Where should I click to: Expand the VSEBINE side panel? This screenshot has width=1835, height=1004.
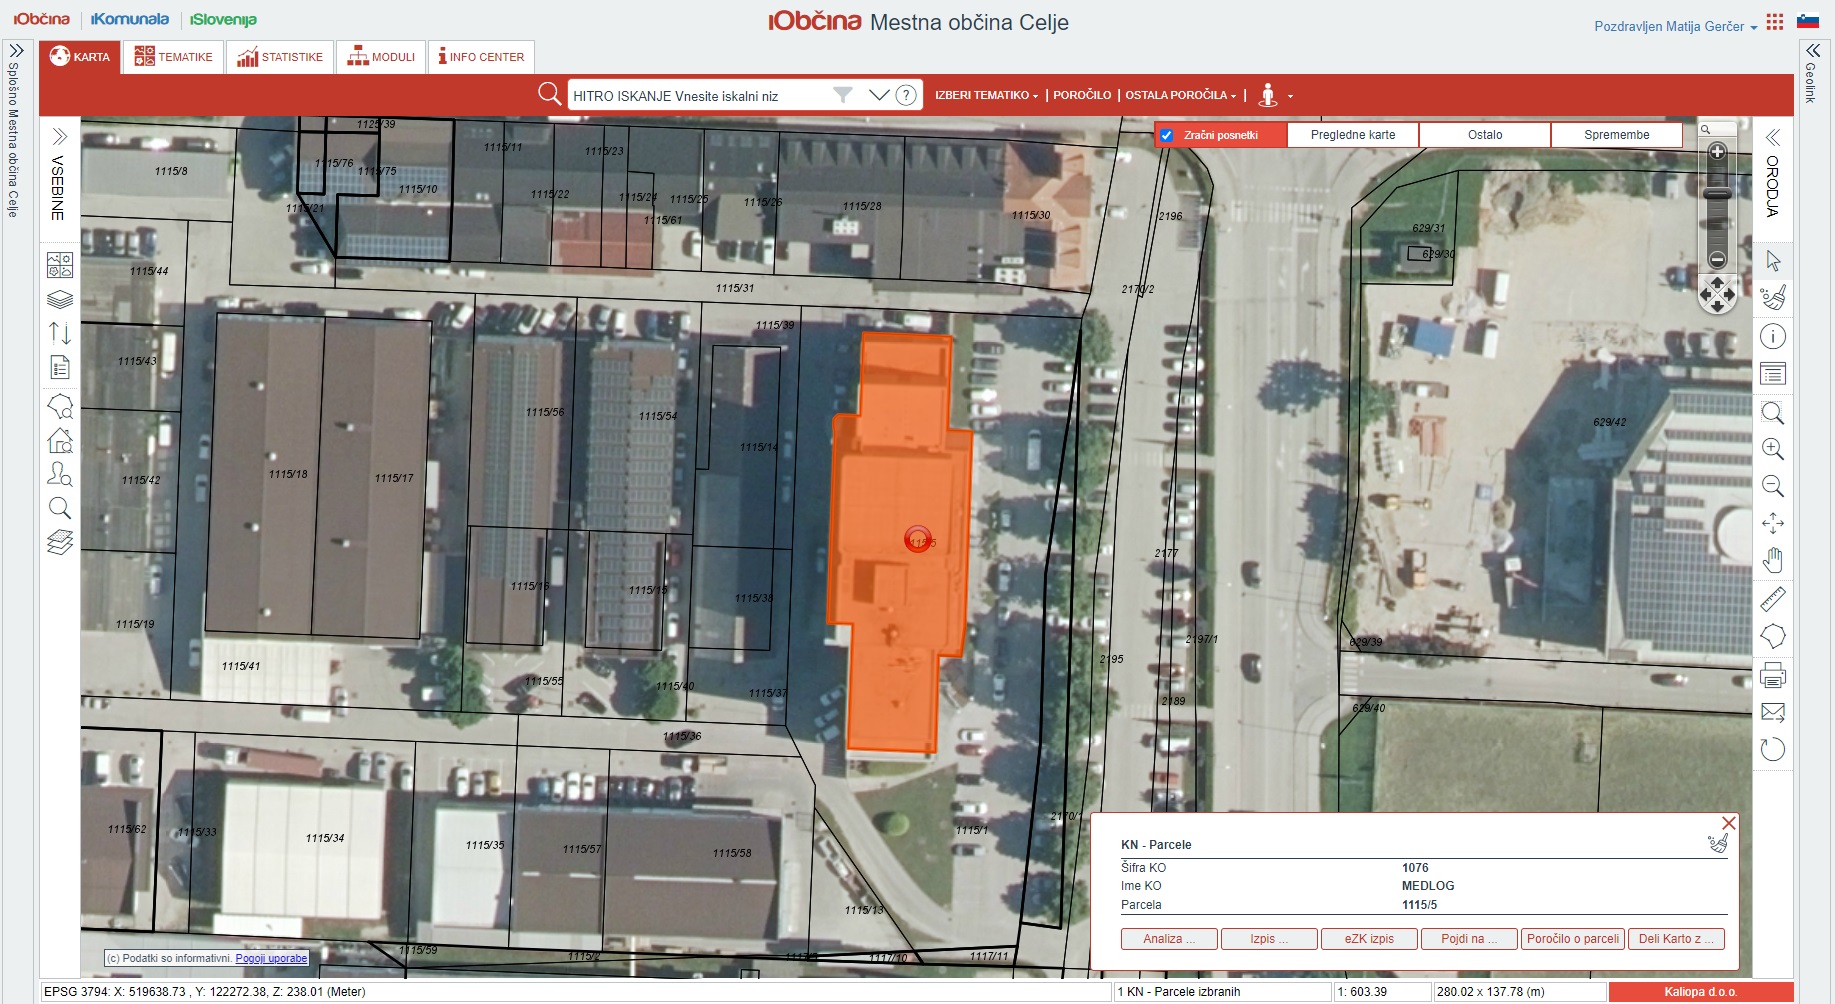(59, 136)
